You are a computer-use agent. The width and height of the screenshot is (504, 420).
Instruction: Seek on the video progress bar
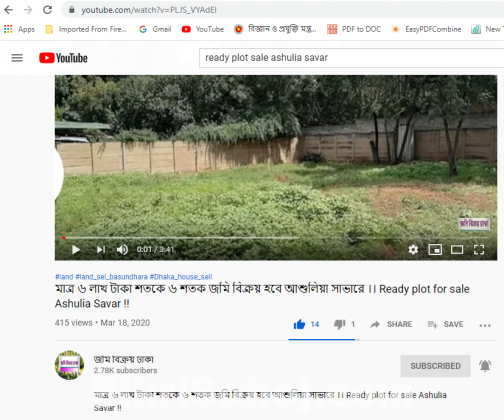click(275, 238)
